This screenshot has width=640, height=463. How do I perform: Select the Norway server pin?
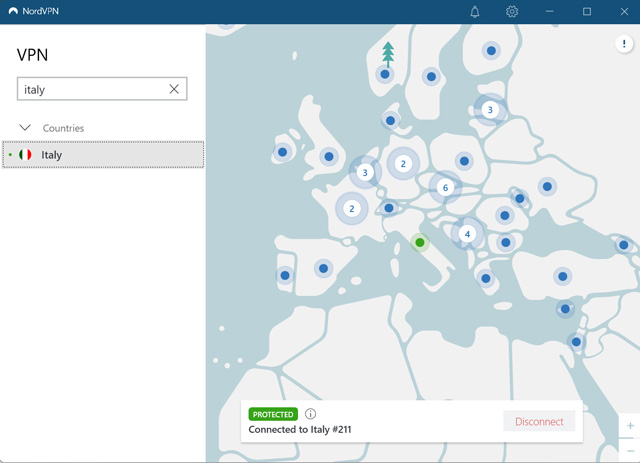385,74
